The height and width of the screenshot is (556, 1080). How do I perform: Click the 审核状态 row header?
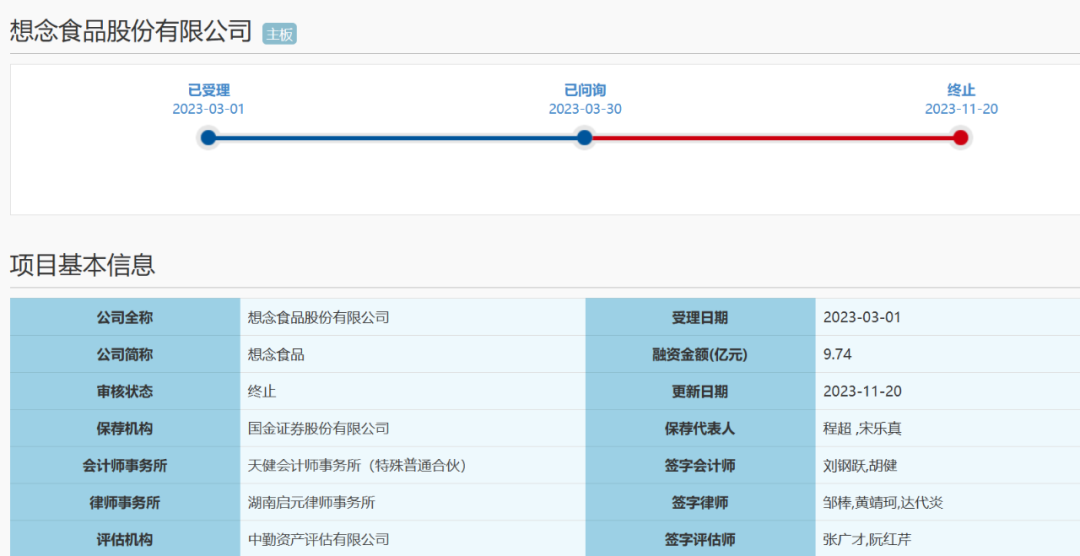coord(125,392)
